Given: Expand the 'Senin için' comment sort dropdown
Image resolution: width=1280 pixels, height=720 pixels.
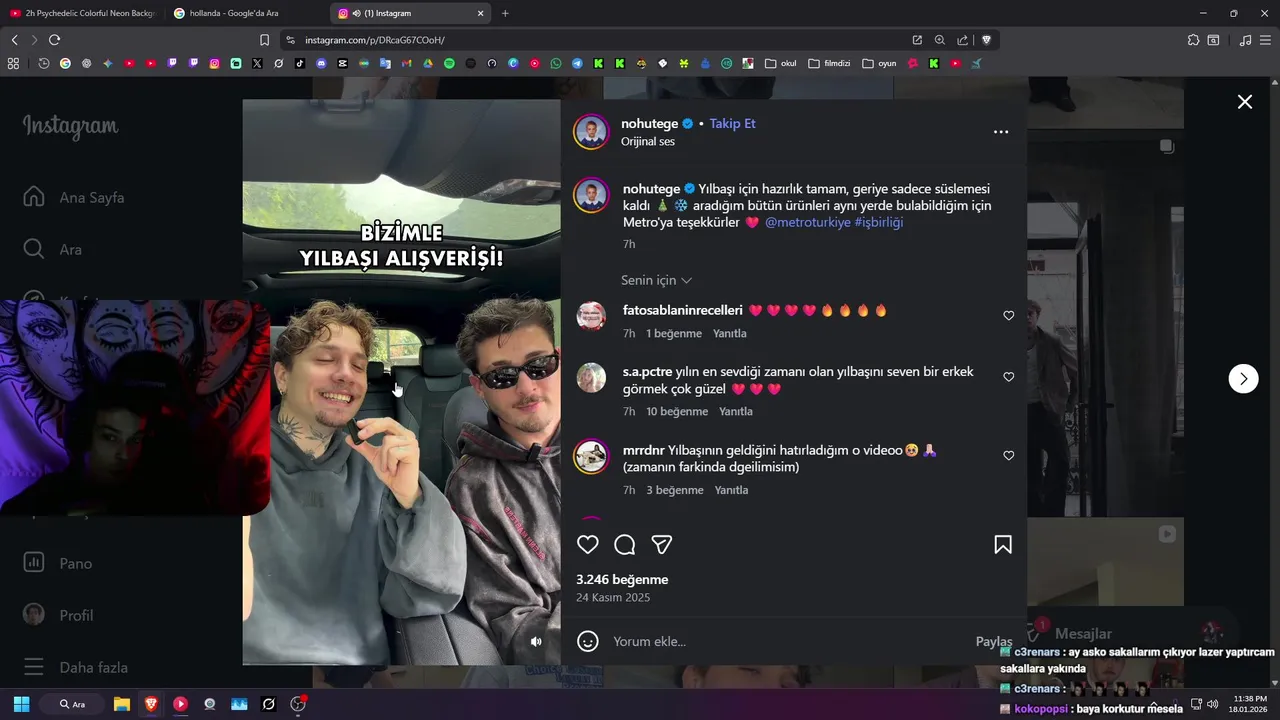Looking at the screenshot, I should pyautogui.click(x=656, y=280).
